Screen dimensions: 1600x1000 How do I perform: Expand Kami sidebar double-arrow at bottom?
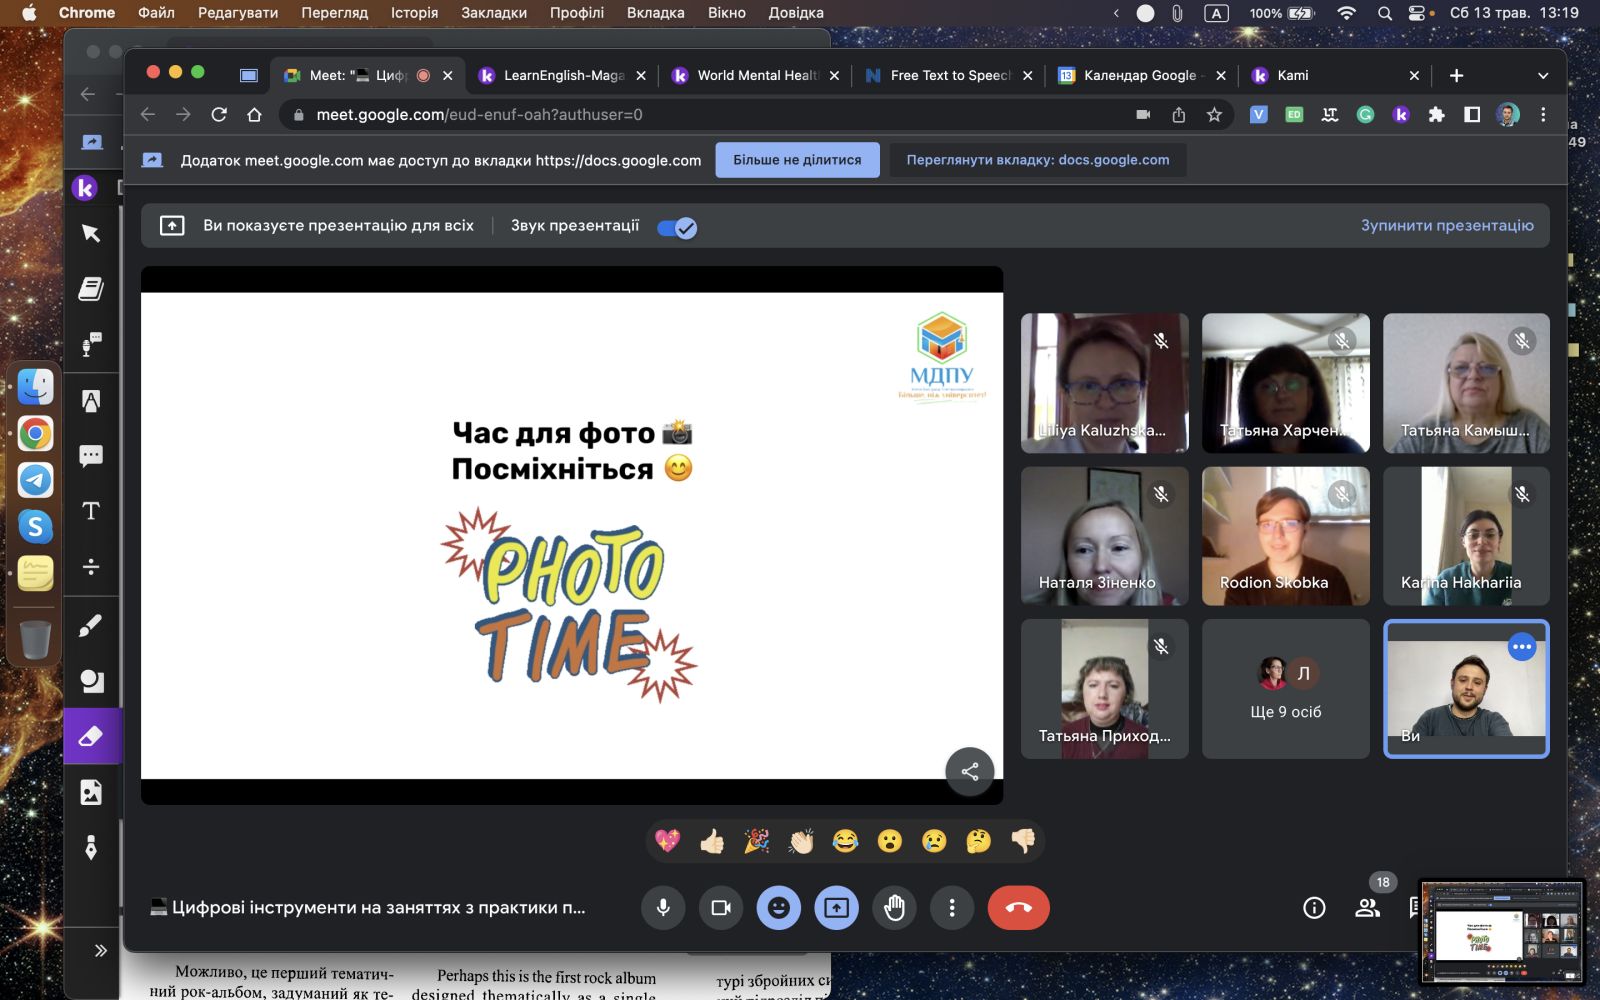pos(100,950)
